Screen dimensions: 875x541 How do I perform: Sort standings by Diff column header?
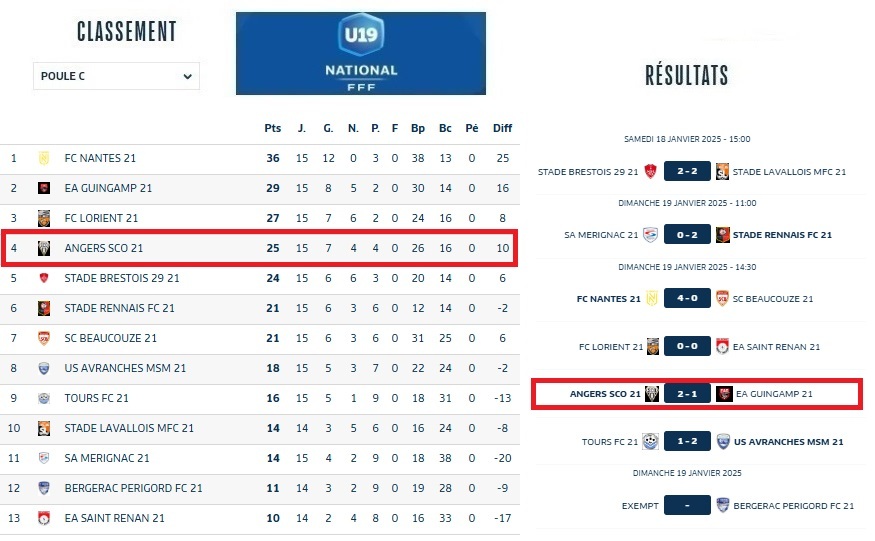click(x=502, y=128)
